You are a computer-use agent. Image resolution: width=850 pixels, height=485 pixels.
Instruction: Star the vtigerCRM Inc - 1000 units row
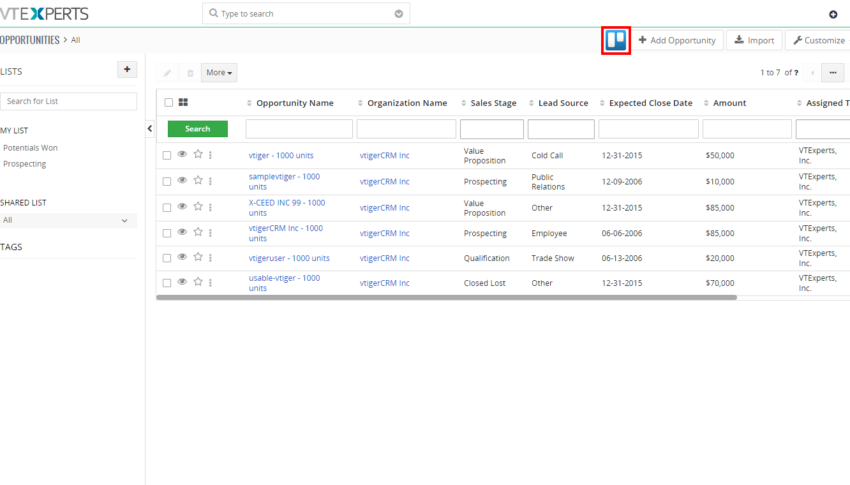[198, 232]
